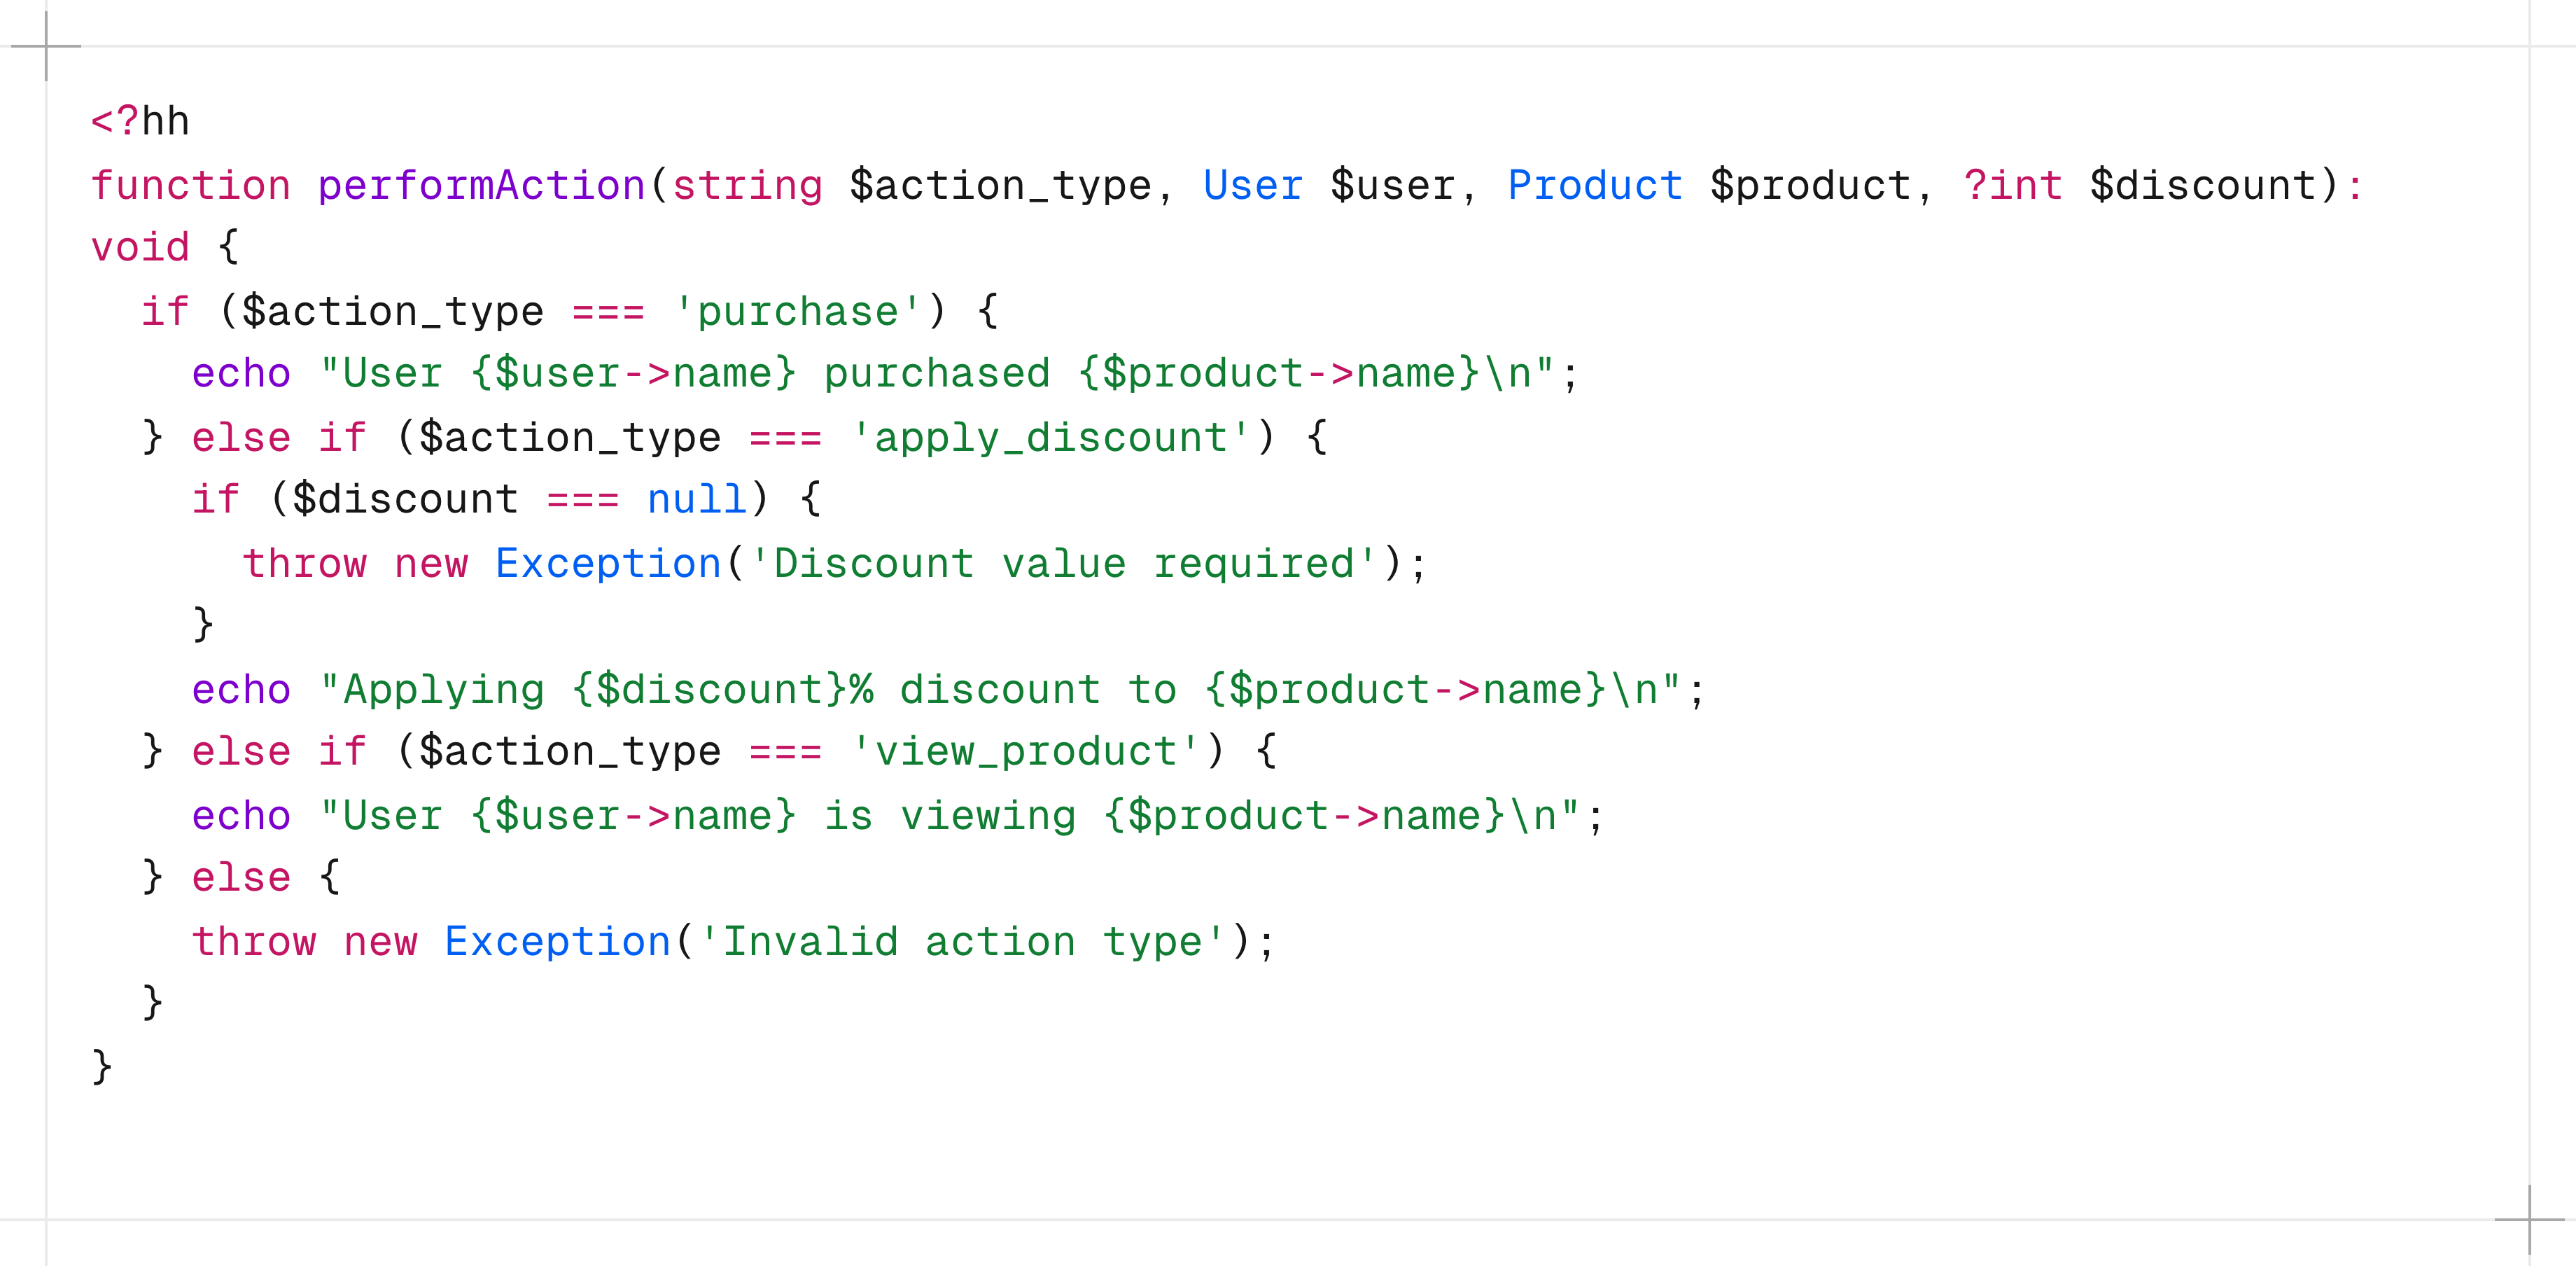Click the ?int nullable type
The width and height of the screenshot is (2576, 1266).
click(x=2012, y=185)
